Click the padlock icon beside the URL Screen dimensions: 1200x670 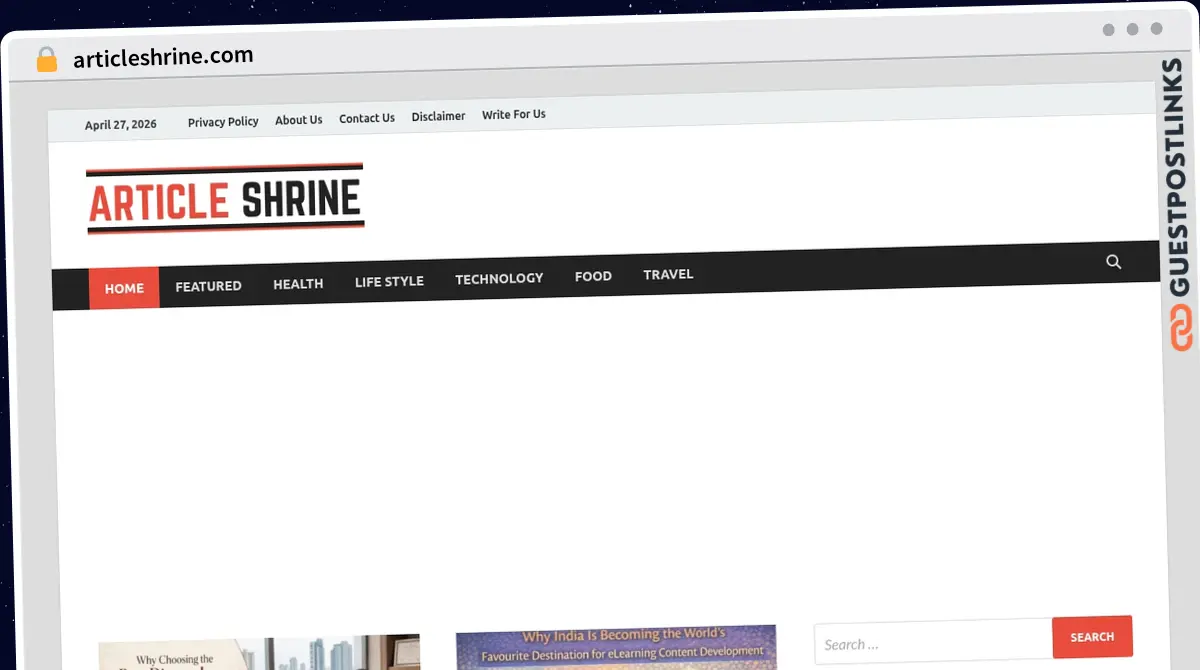(47, 59)
